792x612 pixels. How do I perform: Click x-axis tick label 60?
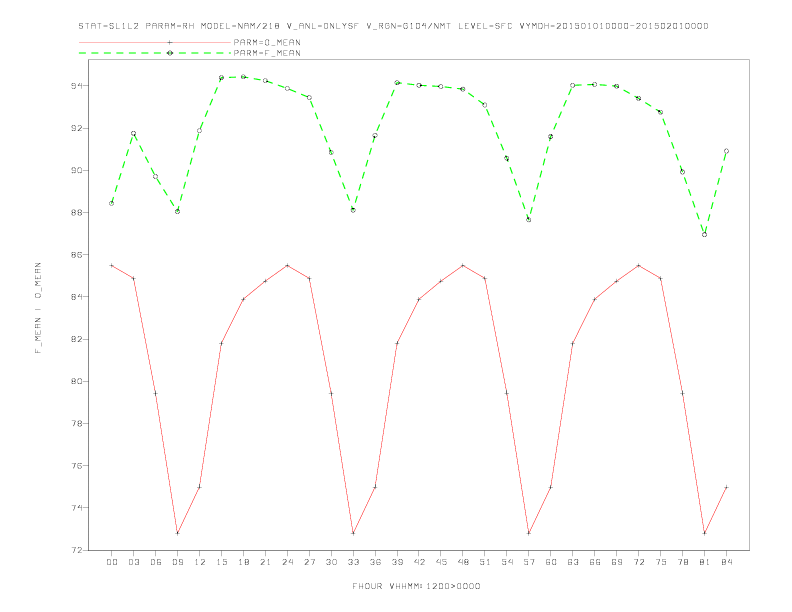[551, 562]
